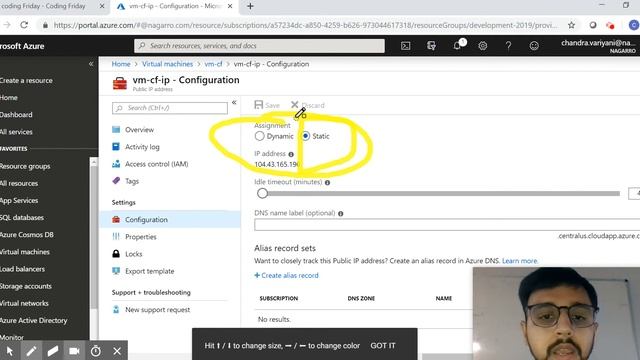The width and height of the screenshot is (640, 360).
Task: Select the eraser tool in annotation toolbar
Action: click(x=53, y=351)
